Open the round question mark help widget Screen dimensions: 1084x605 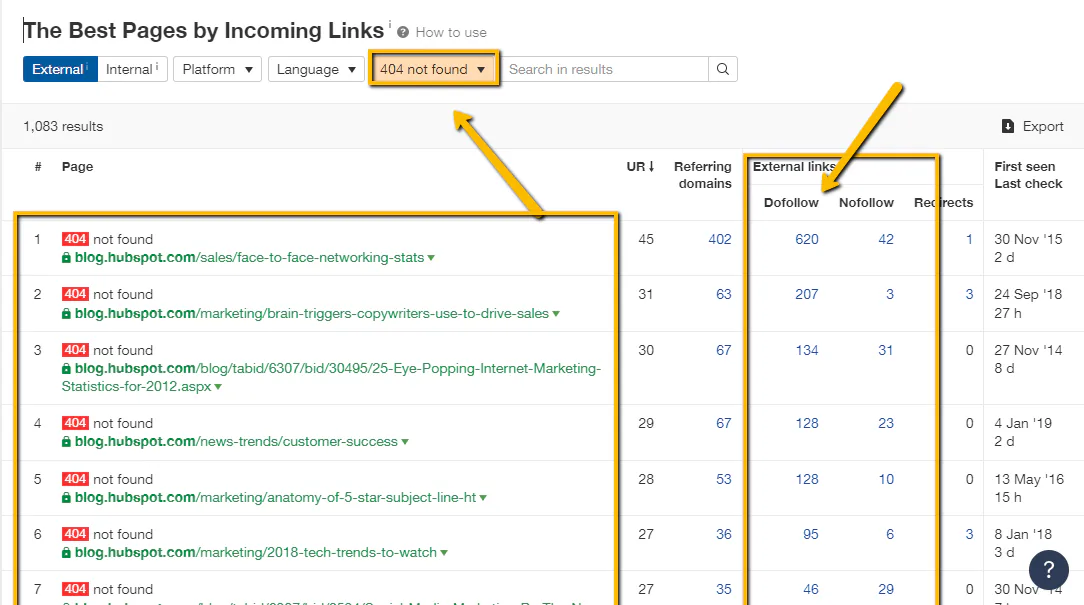[x=1049, y=570]
